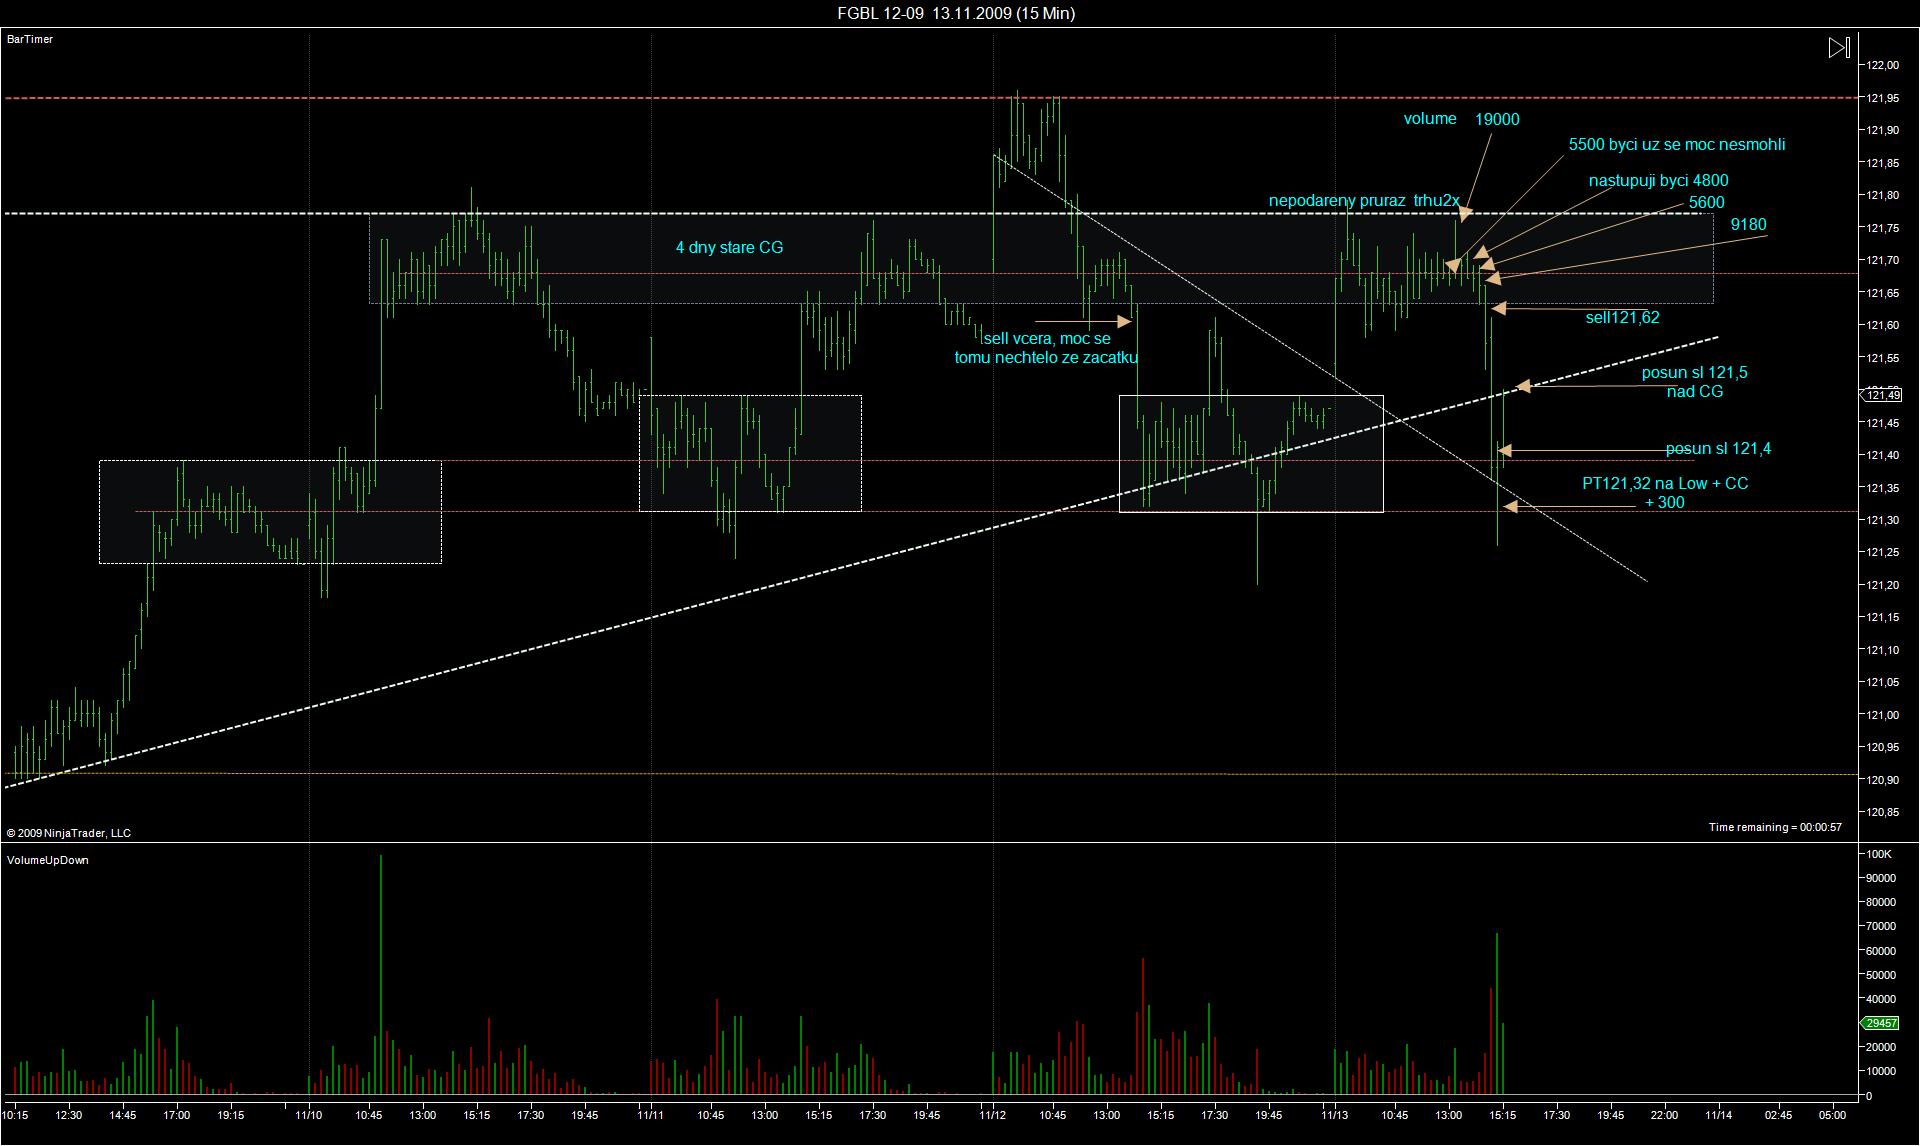Select 'nepodareny pruraz trhu2x' annotation
The width and height of the screenshot is (1920, 1146).
(x=1364, y=200)
